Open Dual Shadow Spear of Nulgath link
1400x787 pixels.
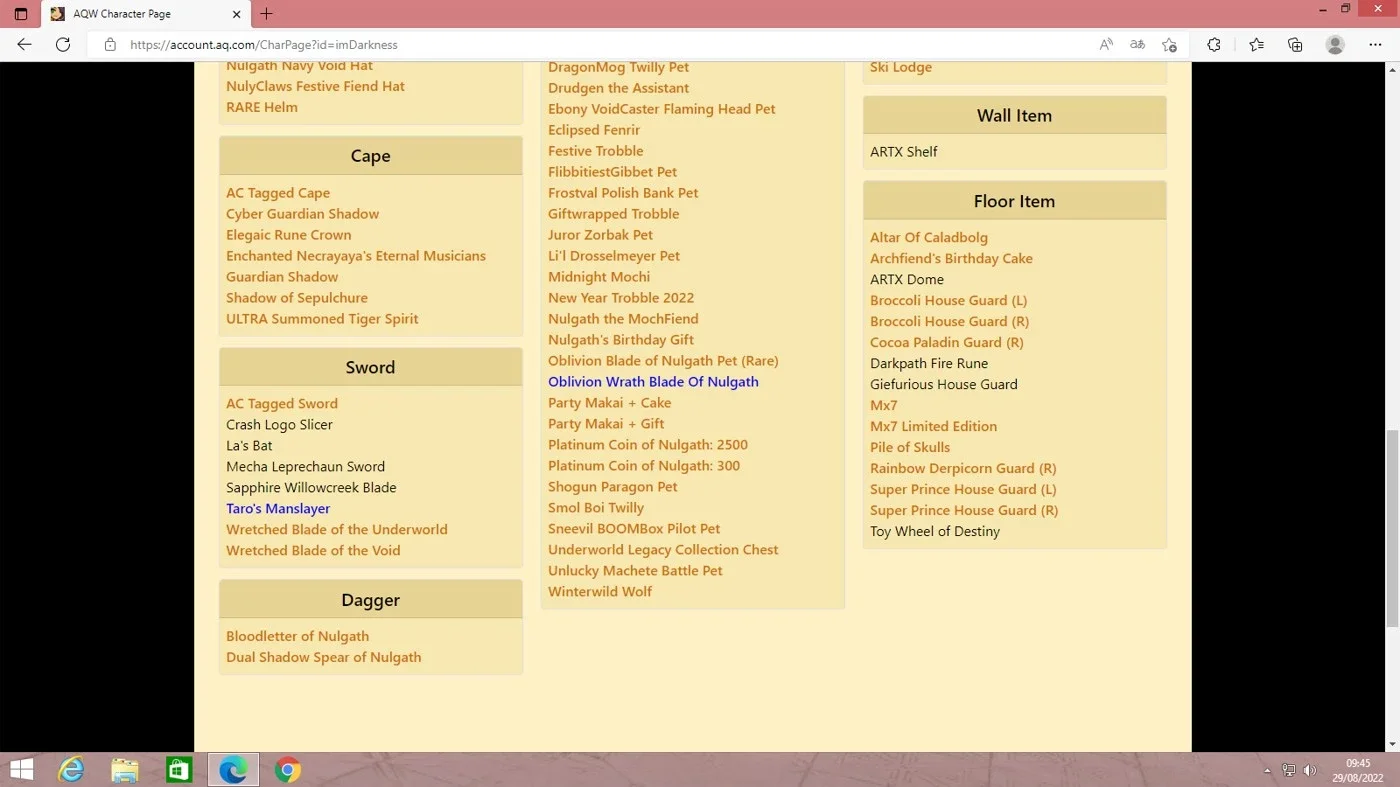pos(323,657)
